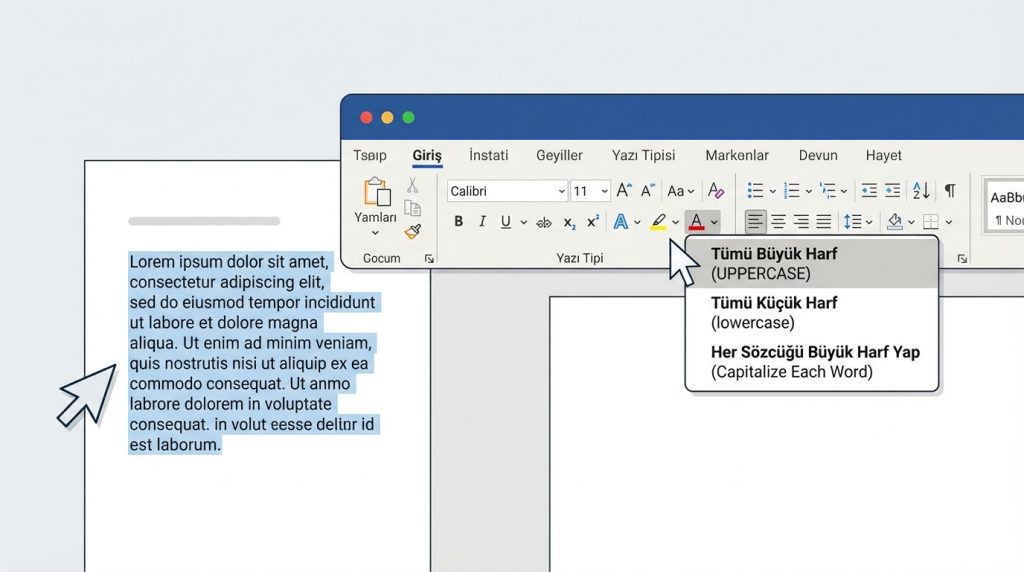The height and width of the screenshot is (572, 1024).
Task: Open highlight color picker arrow
Action: 675,223
